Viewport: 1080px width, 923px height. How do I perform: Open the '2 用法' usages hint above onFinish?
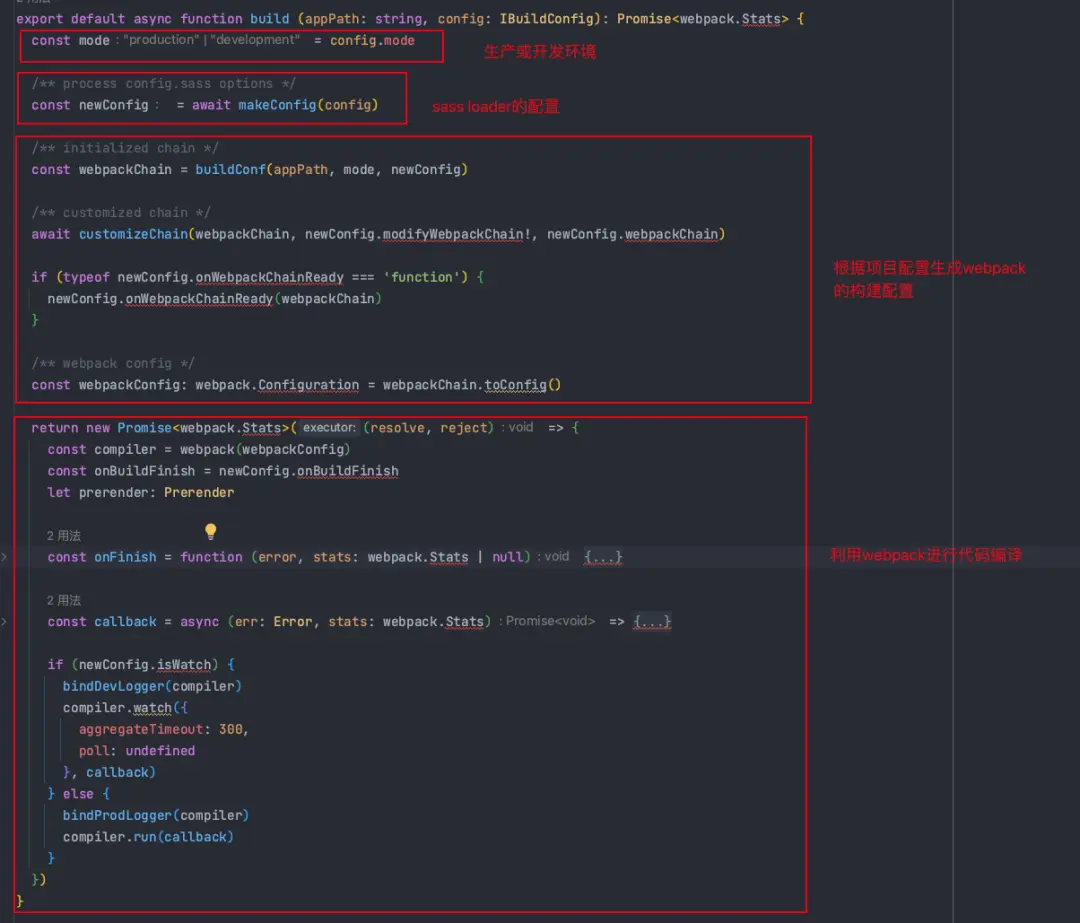(63, 535)
